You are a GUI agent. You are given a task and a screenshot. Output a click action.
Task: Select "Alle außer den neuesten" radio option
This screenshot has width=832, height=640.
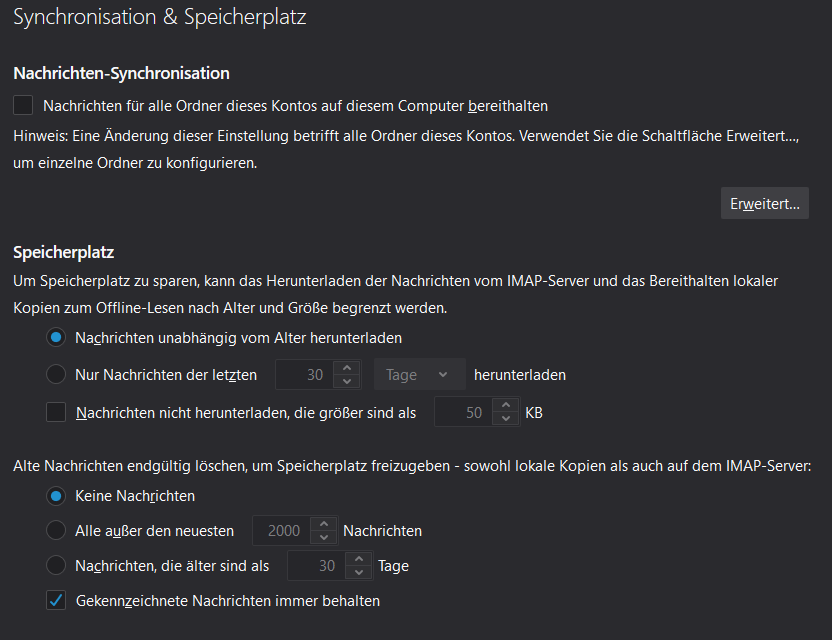[x=56, y=531]
